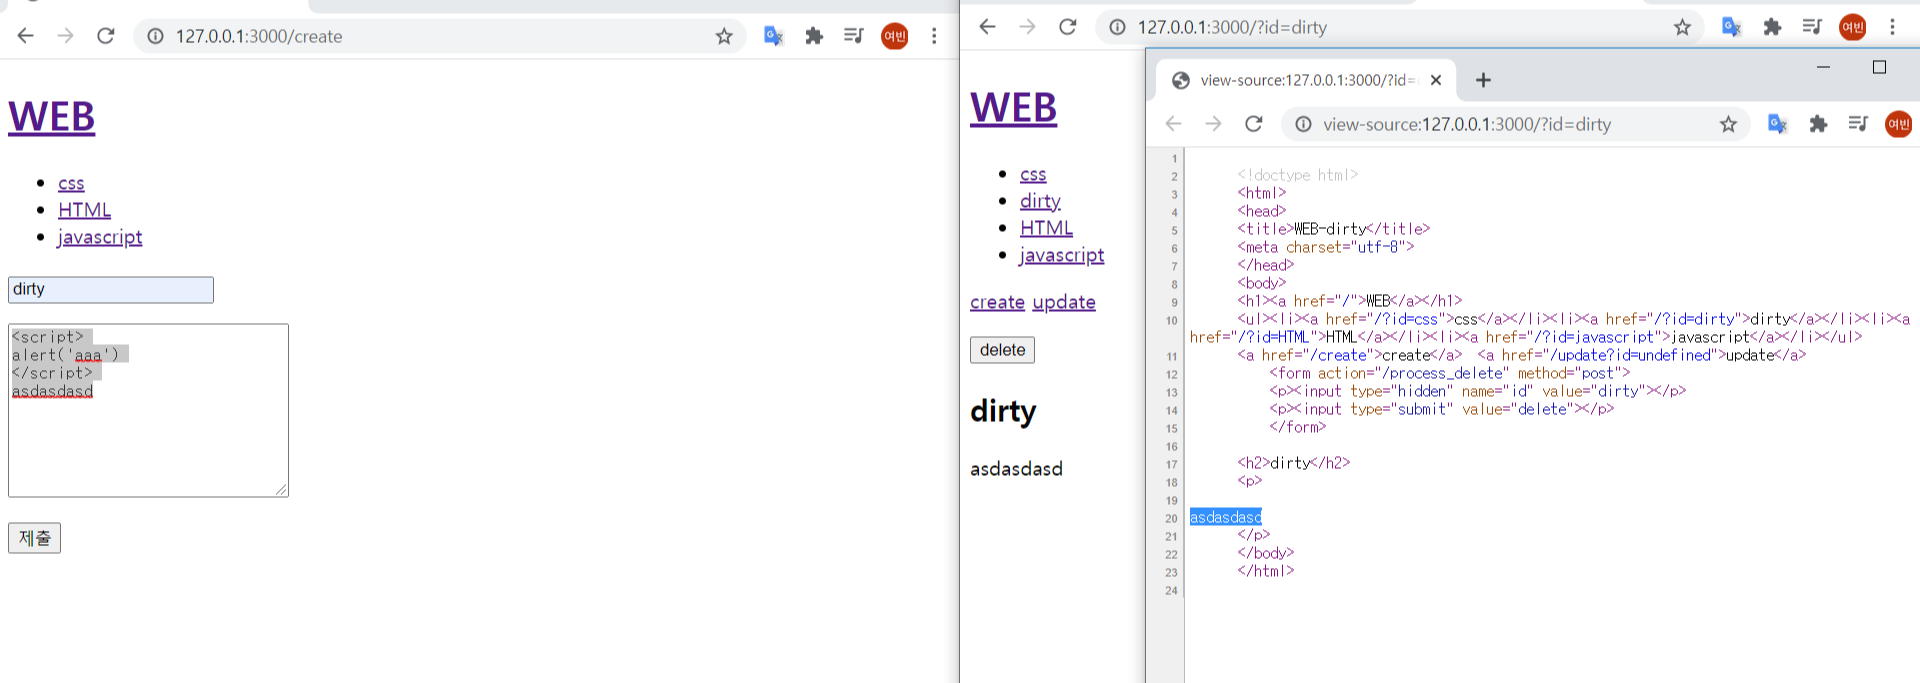Reload the view-source page
1920x683 pixels.
1253,124
